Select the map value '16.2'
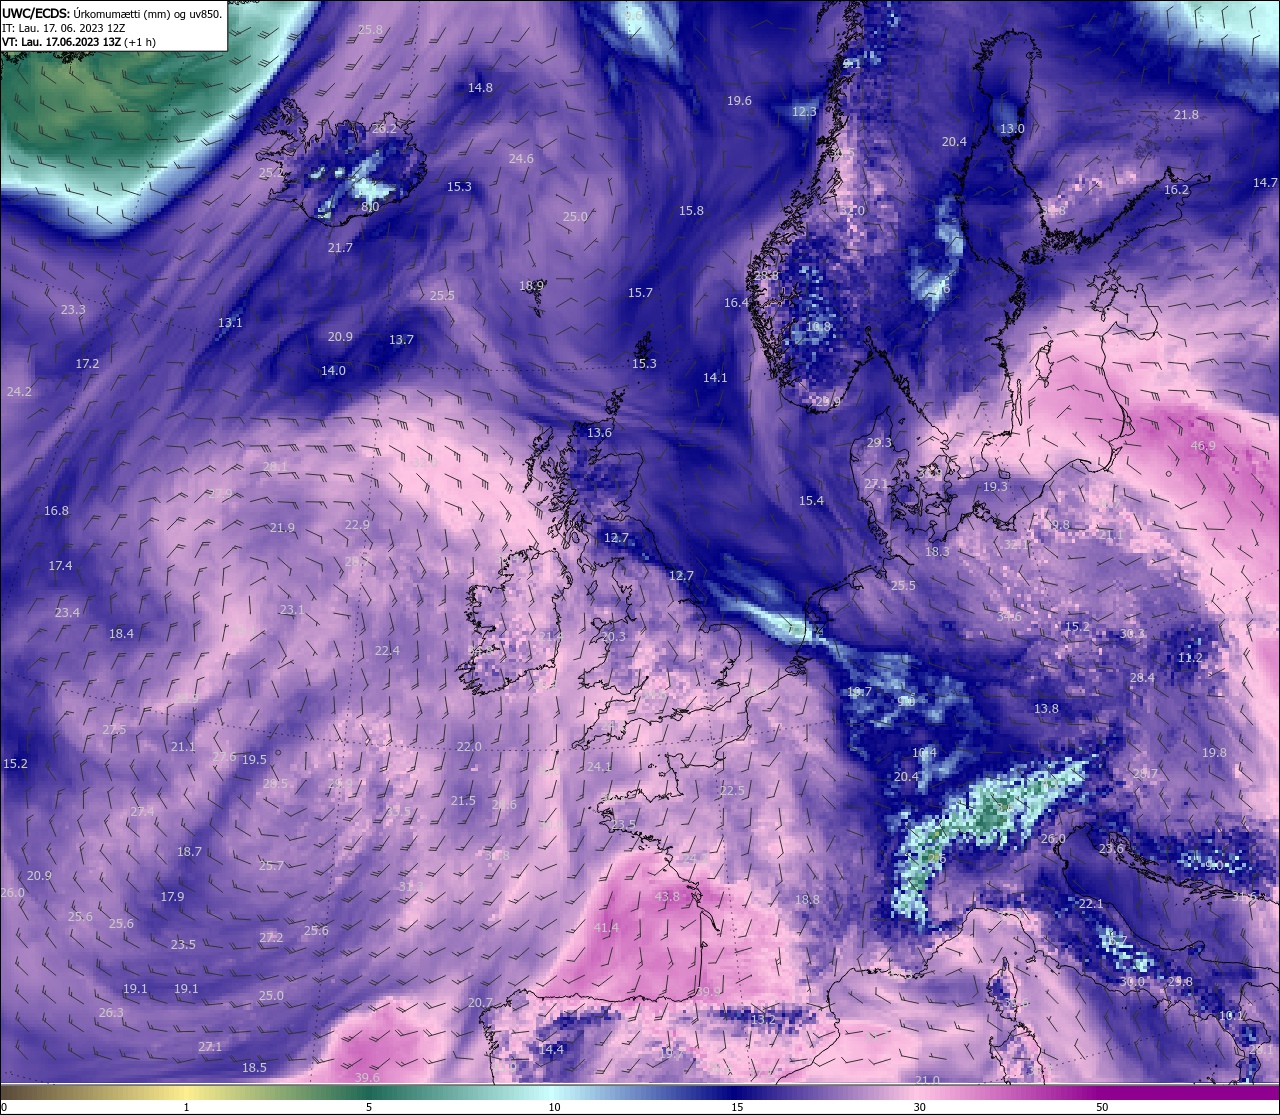 [x=1176, y=190]
